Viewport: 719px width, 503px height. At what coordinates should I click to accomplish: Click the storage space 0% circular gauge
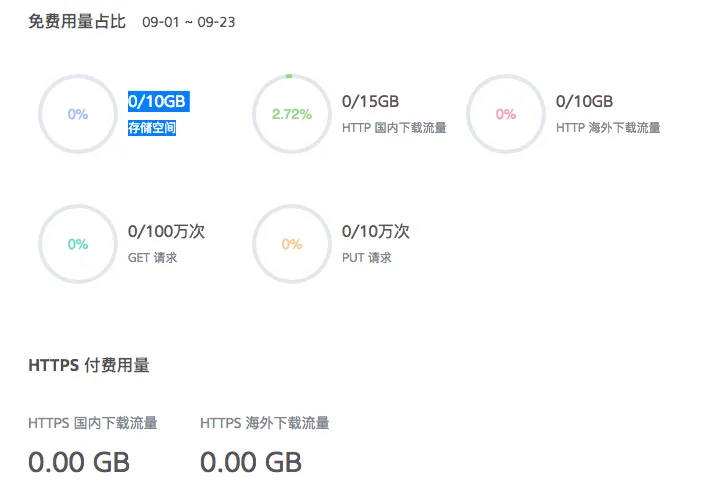pyautogui.click(x=78, y=114)
